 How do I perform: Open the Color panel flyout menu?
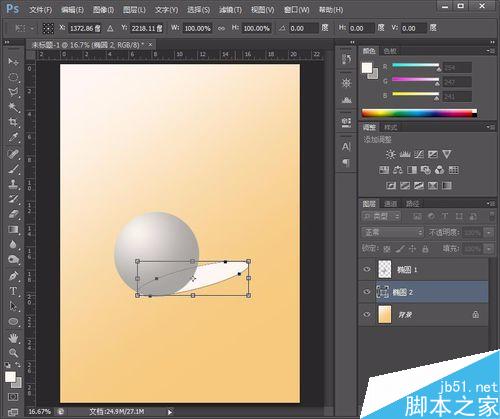click(x=490, y=51)
